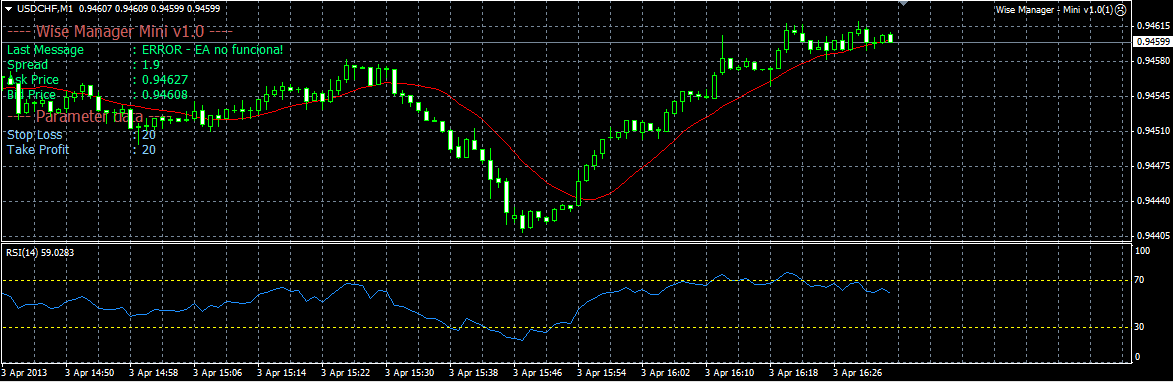The image size is (1173, 382).
Task: Click the Spread value 1.9
Action: [x=150, y=65]
